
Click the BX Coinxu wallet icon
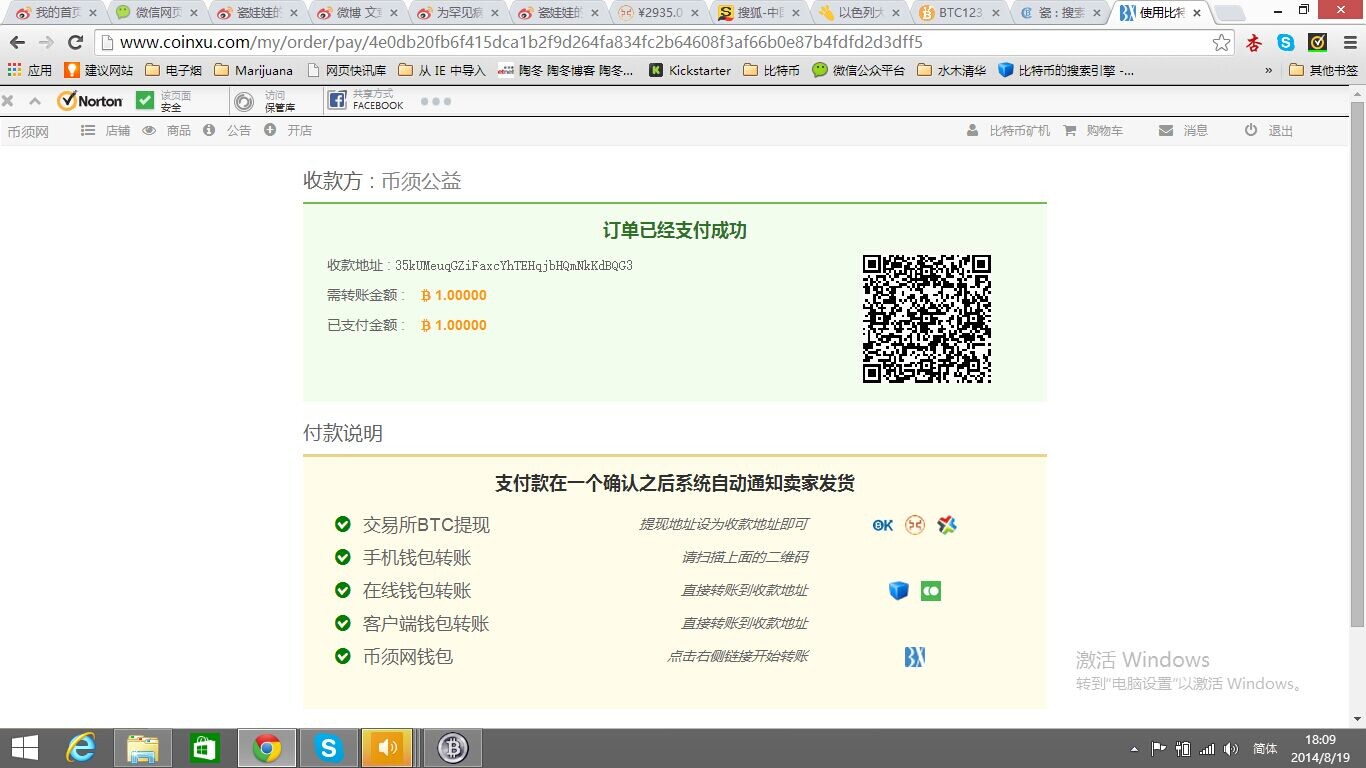click(x=915, y=657)
